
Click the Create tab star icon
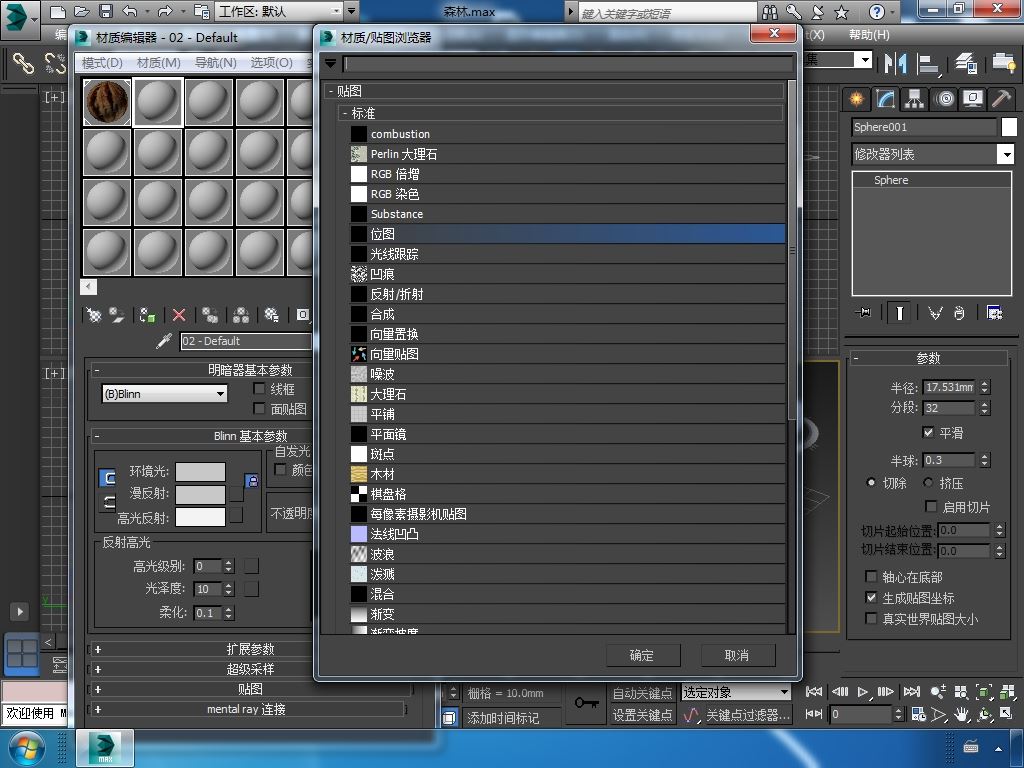coord(856,98)
